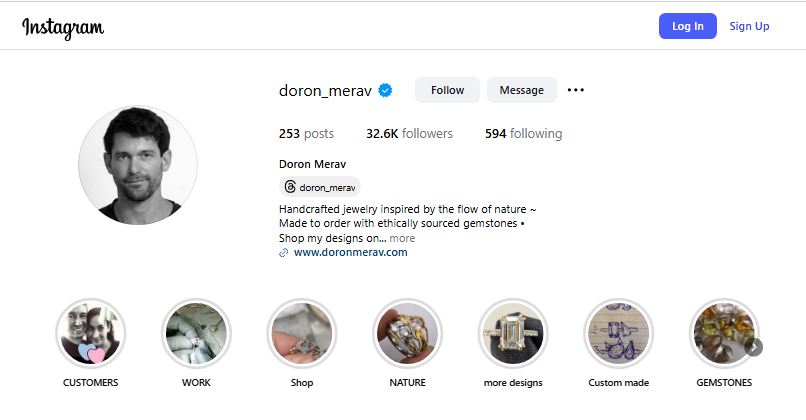Click the Message button
806x420 pixels.
[x=521, y=90]
